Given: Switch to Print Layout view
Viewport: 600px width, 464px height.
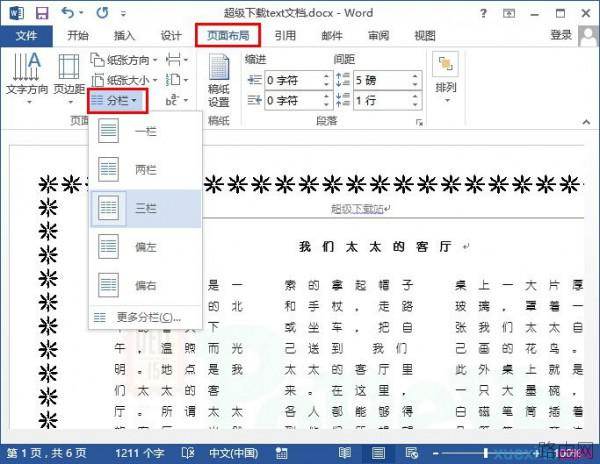Looking at the screenshot, I should point(378,453).
